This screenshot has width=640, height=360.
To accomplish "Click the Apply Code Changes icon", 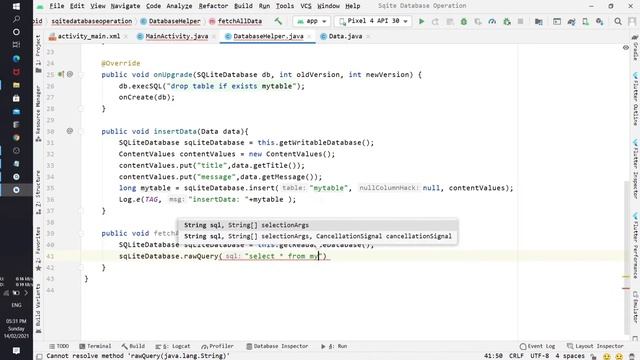I will pos(449,21).
